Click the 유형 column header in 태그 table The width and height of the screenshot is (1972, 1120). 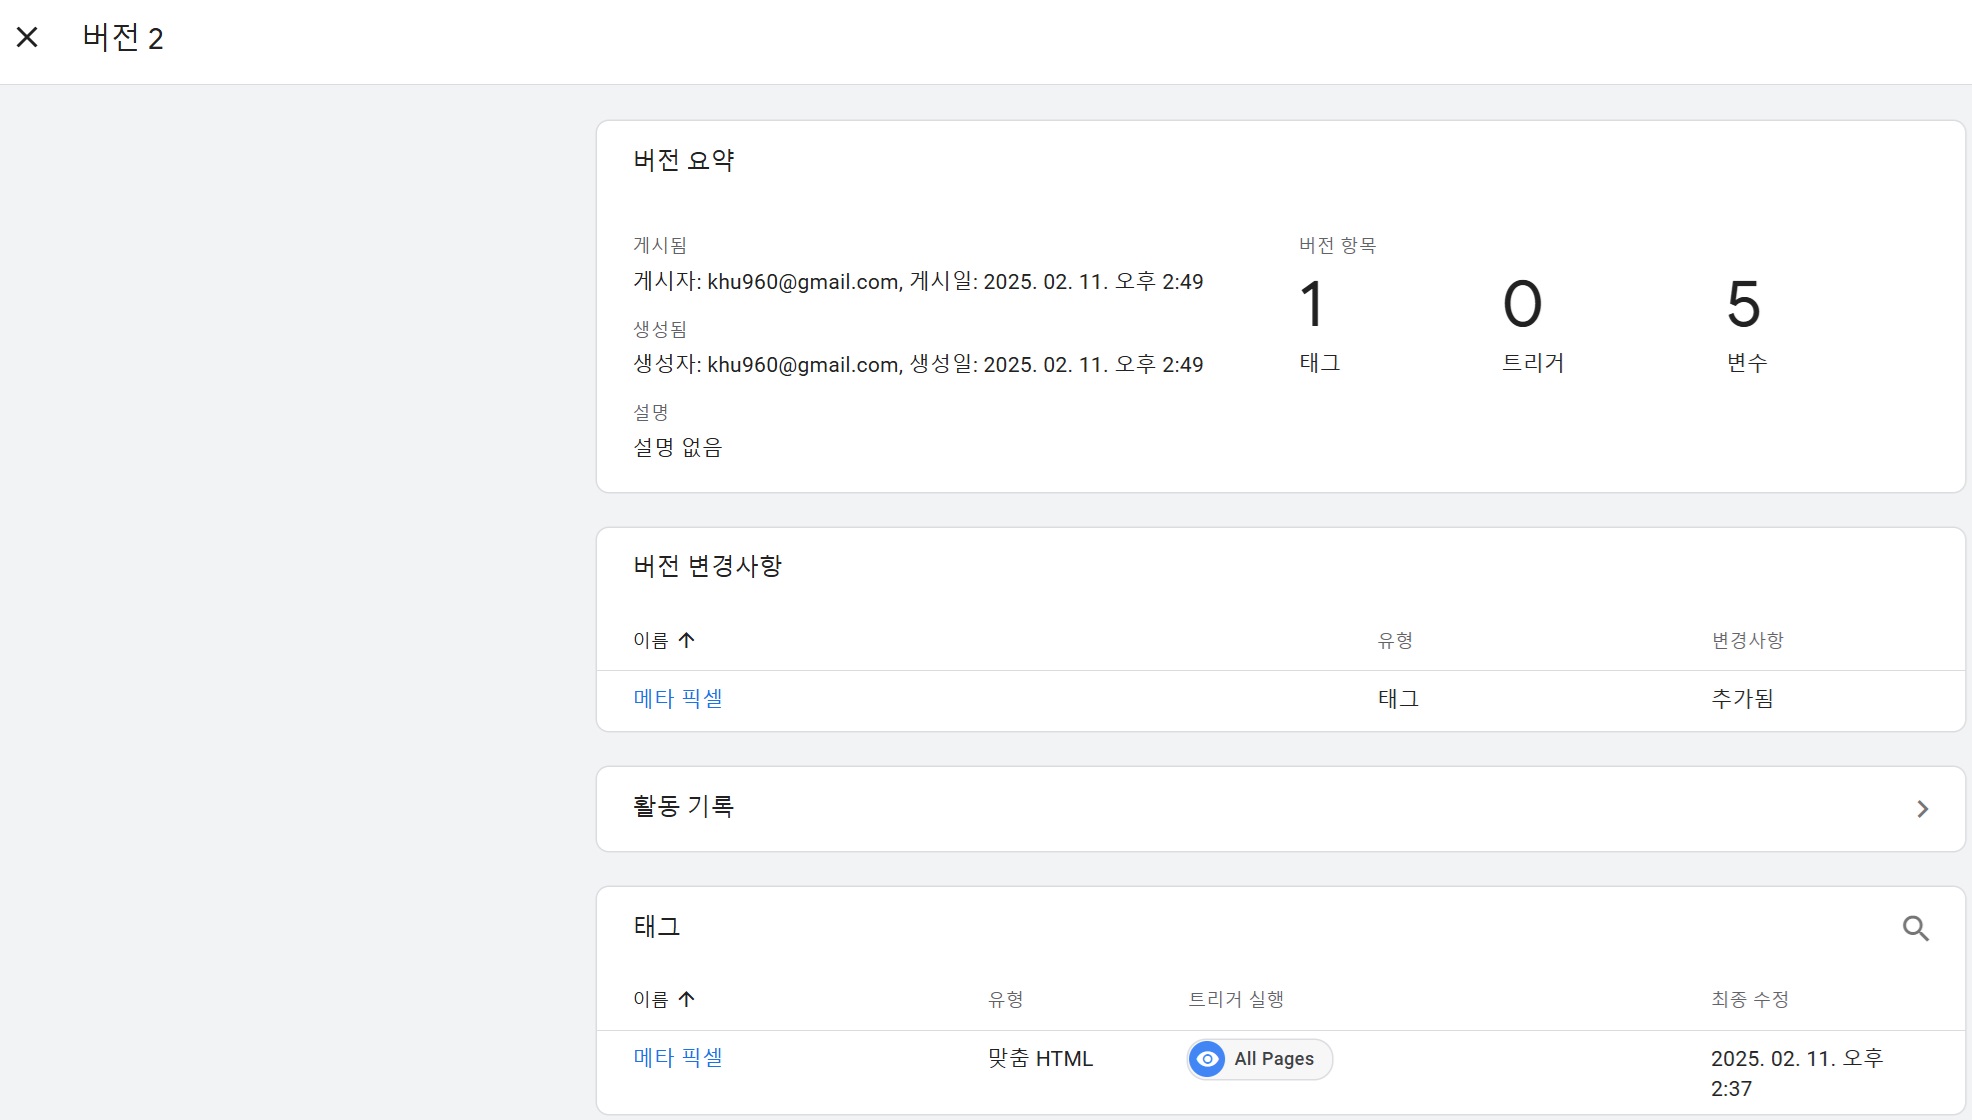coord(1005,999)
